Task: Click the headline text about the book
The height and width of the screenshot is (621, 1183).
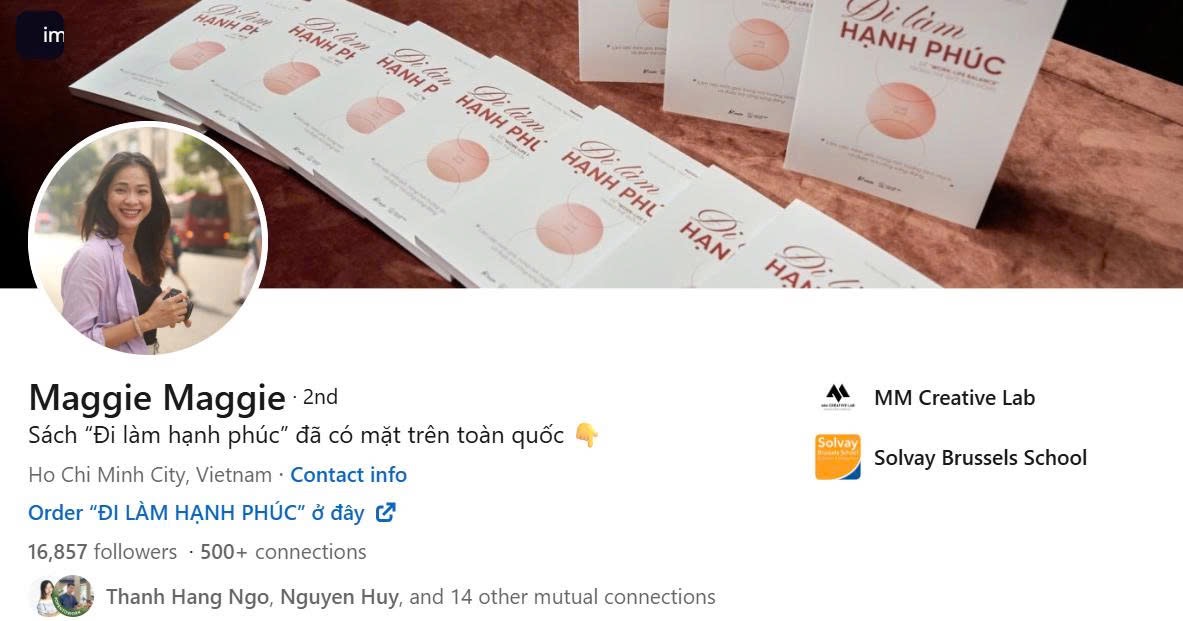Action: point(296,435)
